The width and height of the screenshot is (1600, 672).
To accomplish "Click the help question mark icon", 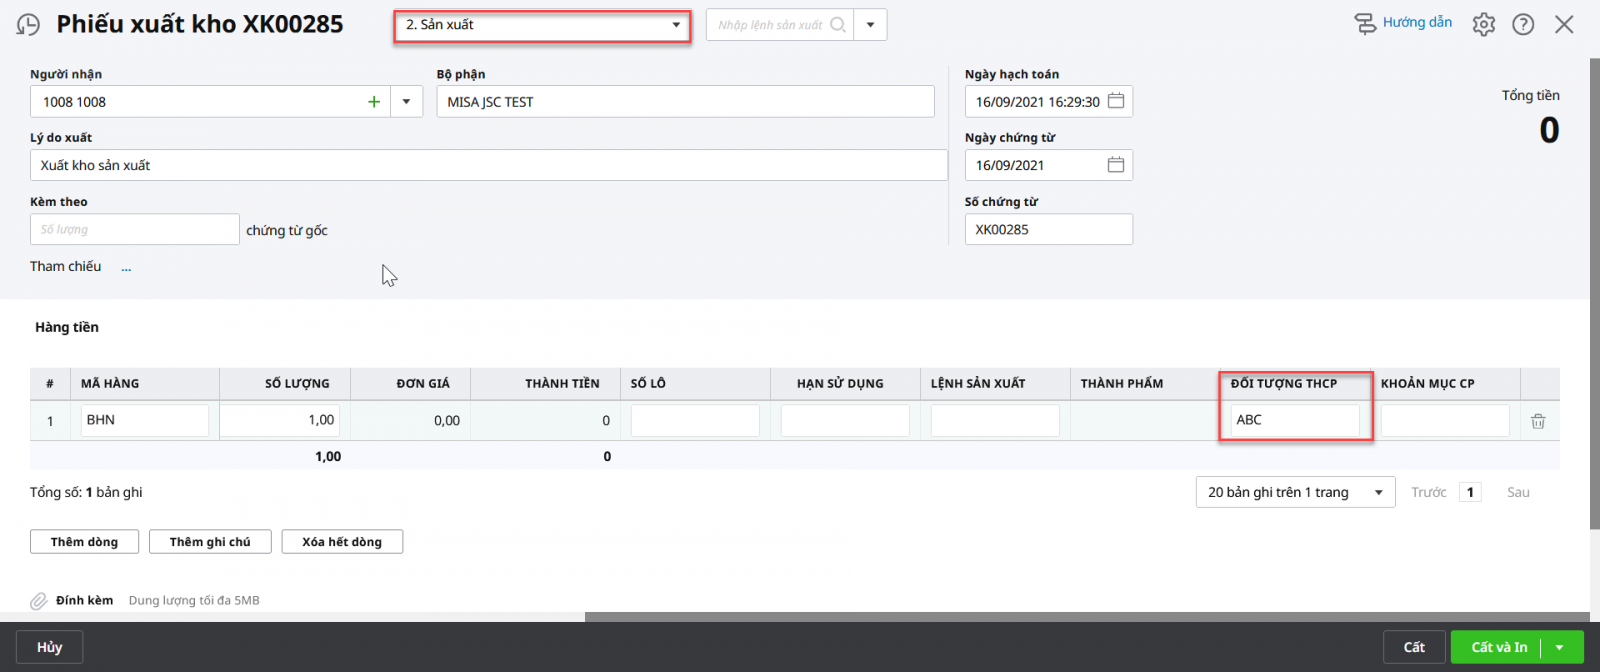I will [1523, 25].
